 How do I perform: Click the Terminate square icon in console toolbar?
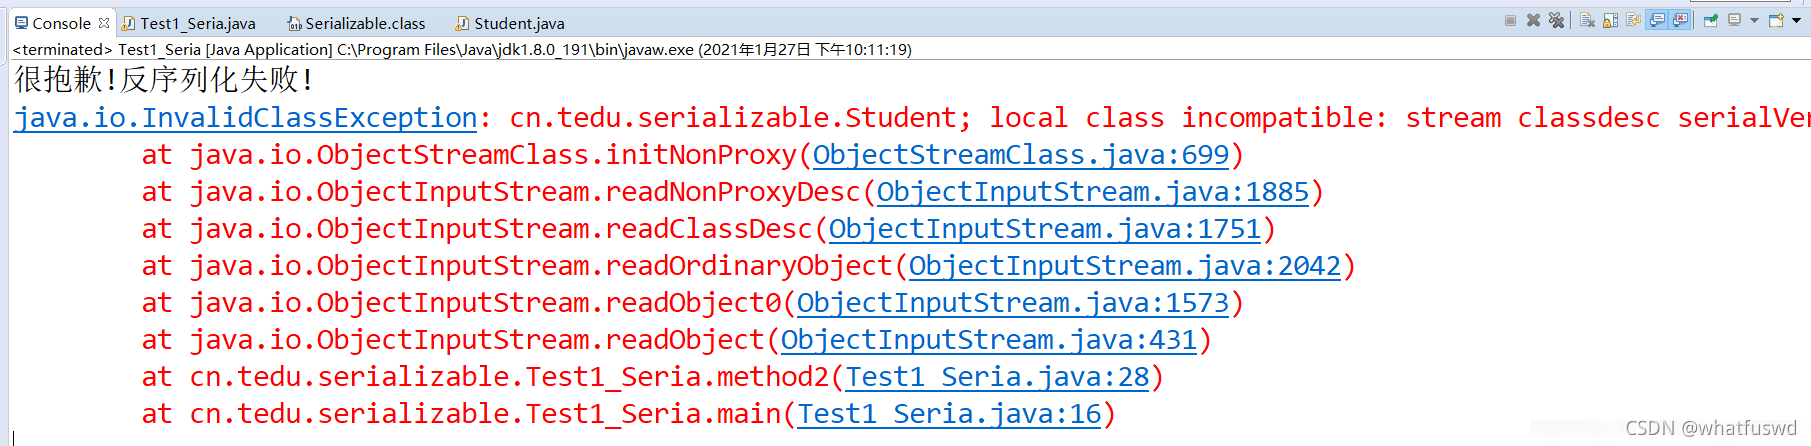coord(1510,20)
